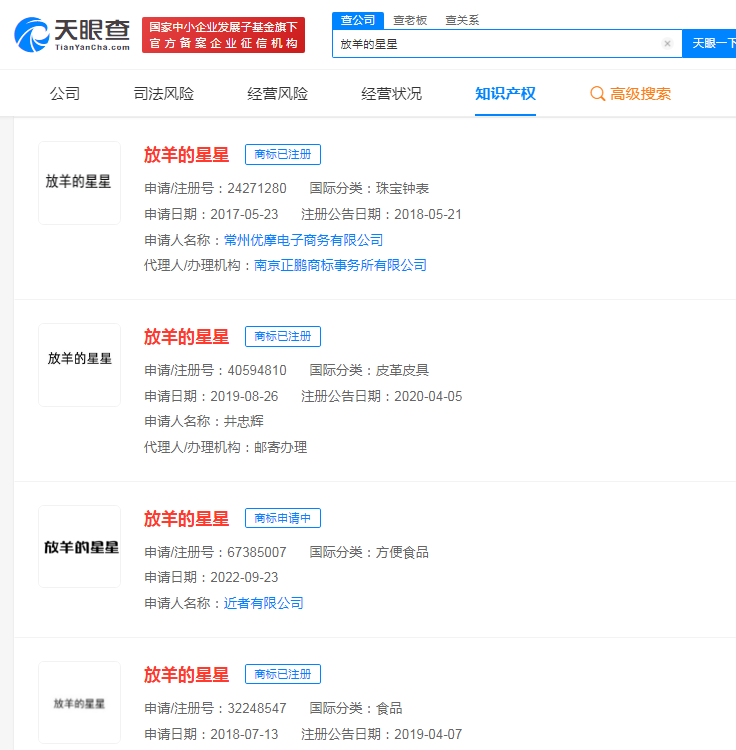The image size is (736, 750).
Task: Open 放羊的星星 title in 方便食品 result
Action: point(187,519)
